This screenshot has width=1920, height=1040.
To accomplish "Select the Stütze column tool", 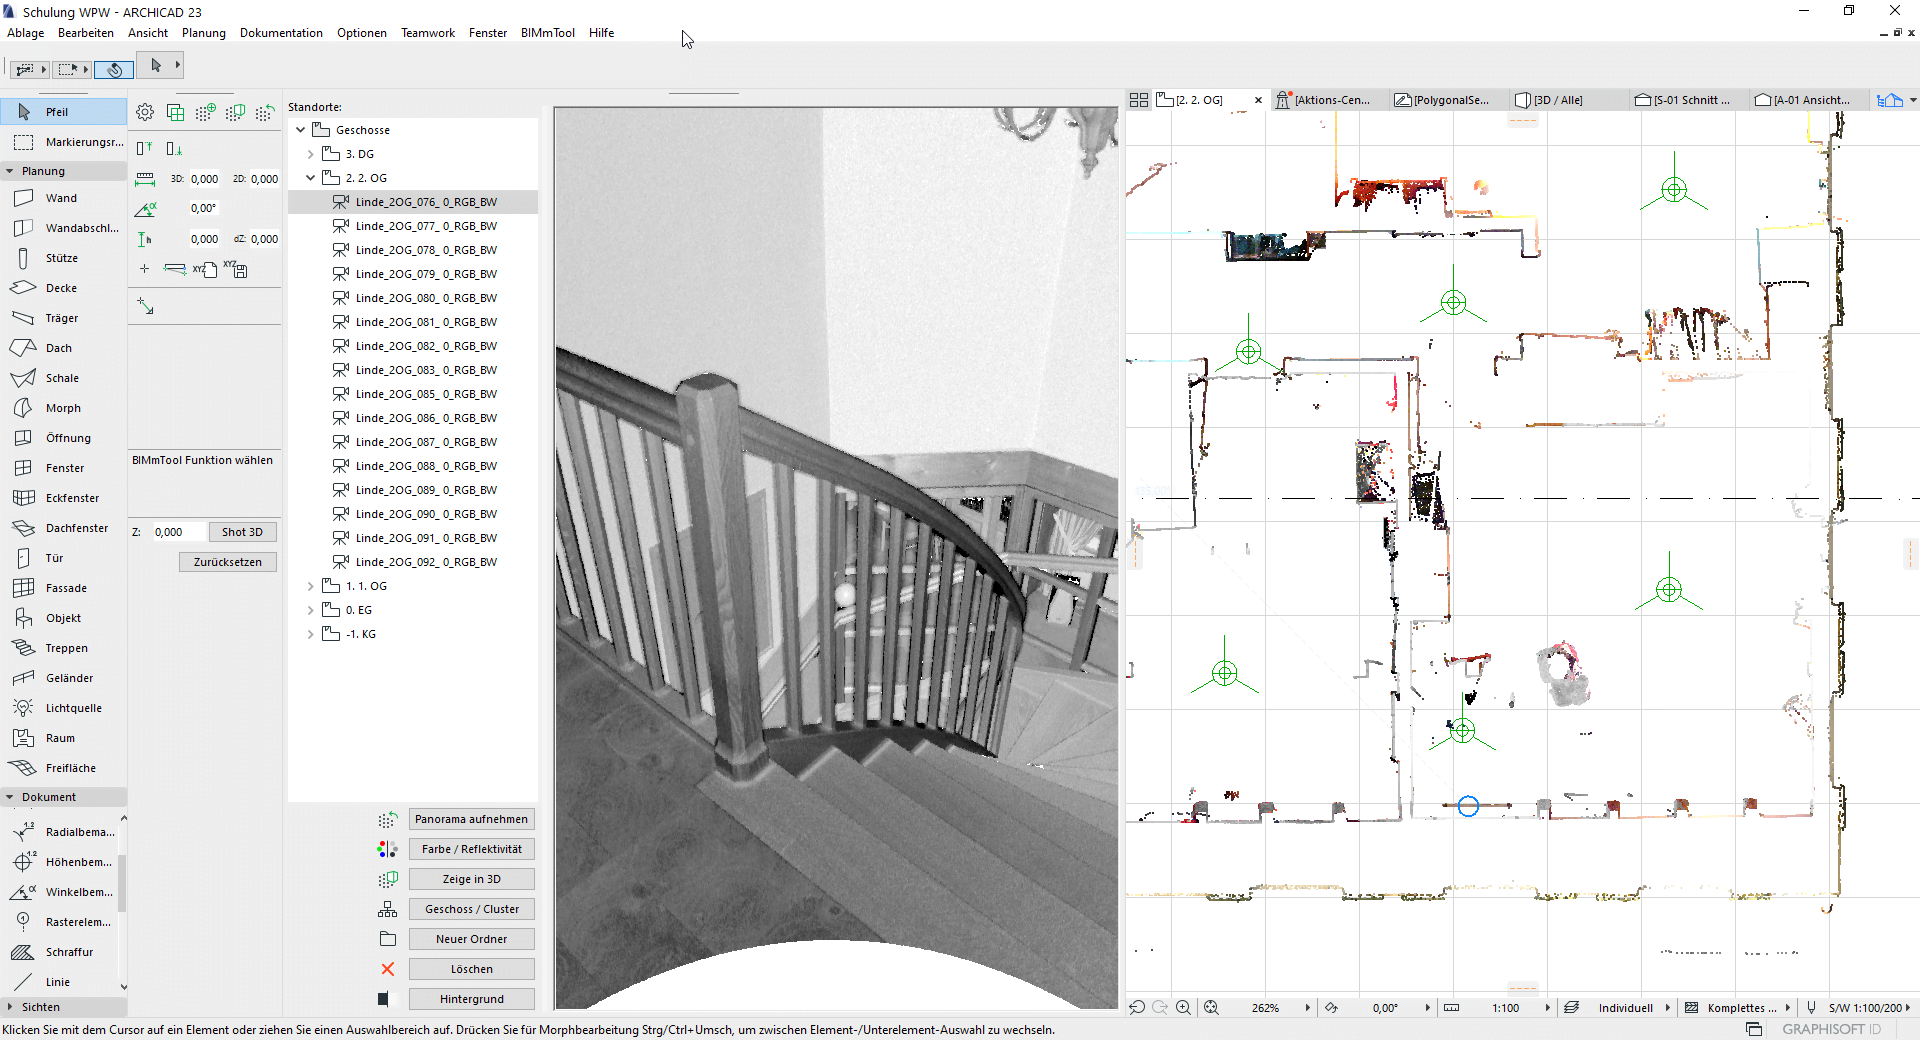I will coord(62,258).
